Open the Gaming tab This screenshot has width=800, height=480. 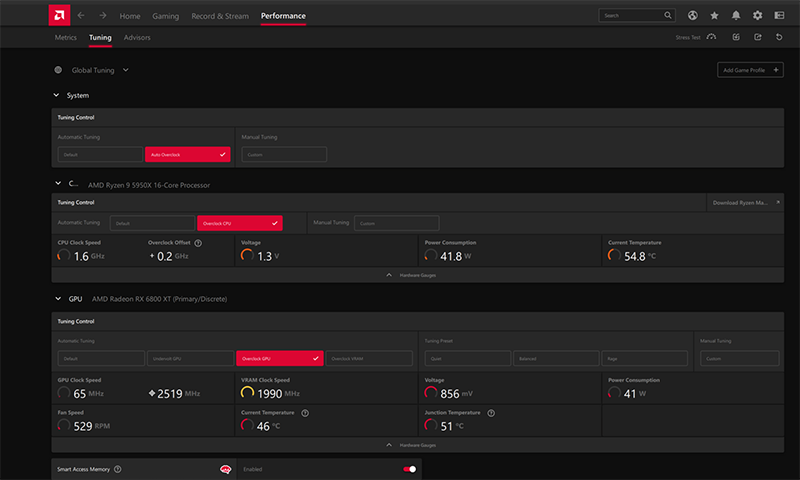coord(165,16)
